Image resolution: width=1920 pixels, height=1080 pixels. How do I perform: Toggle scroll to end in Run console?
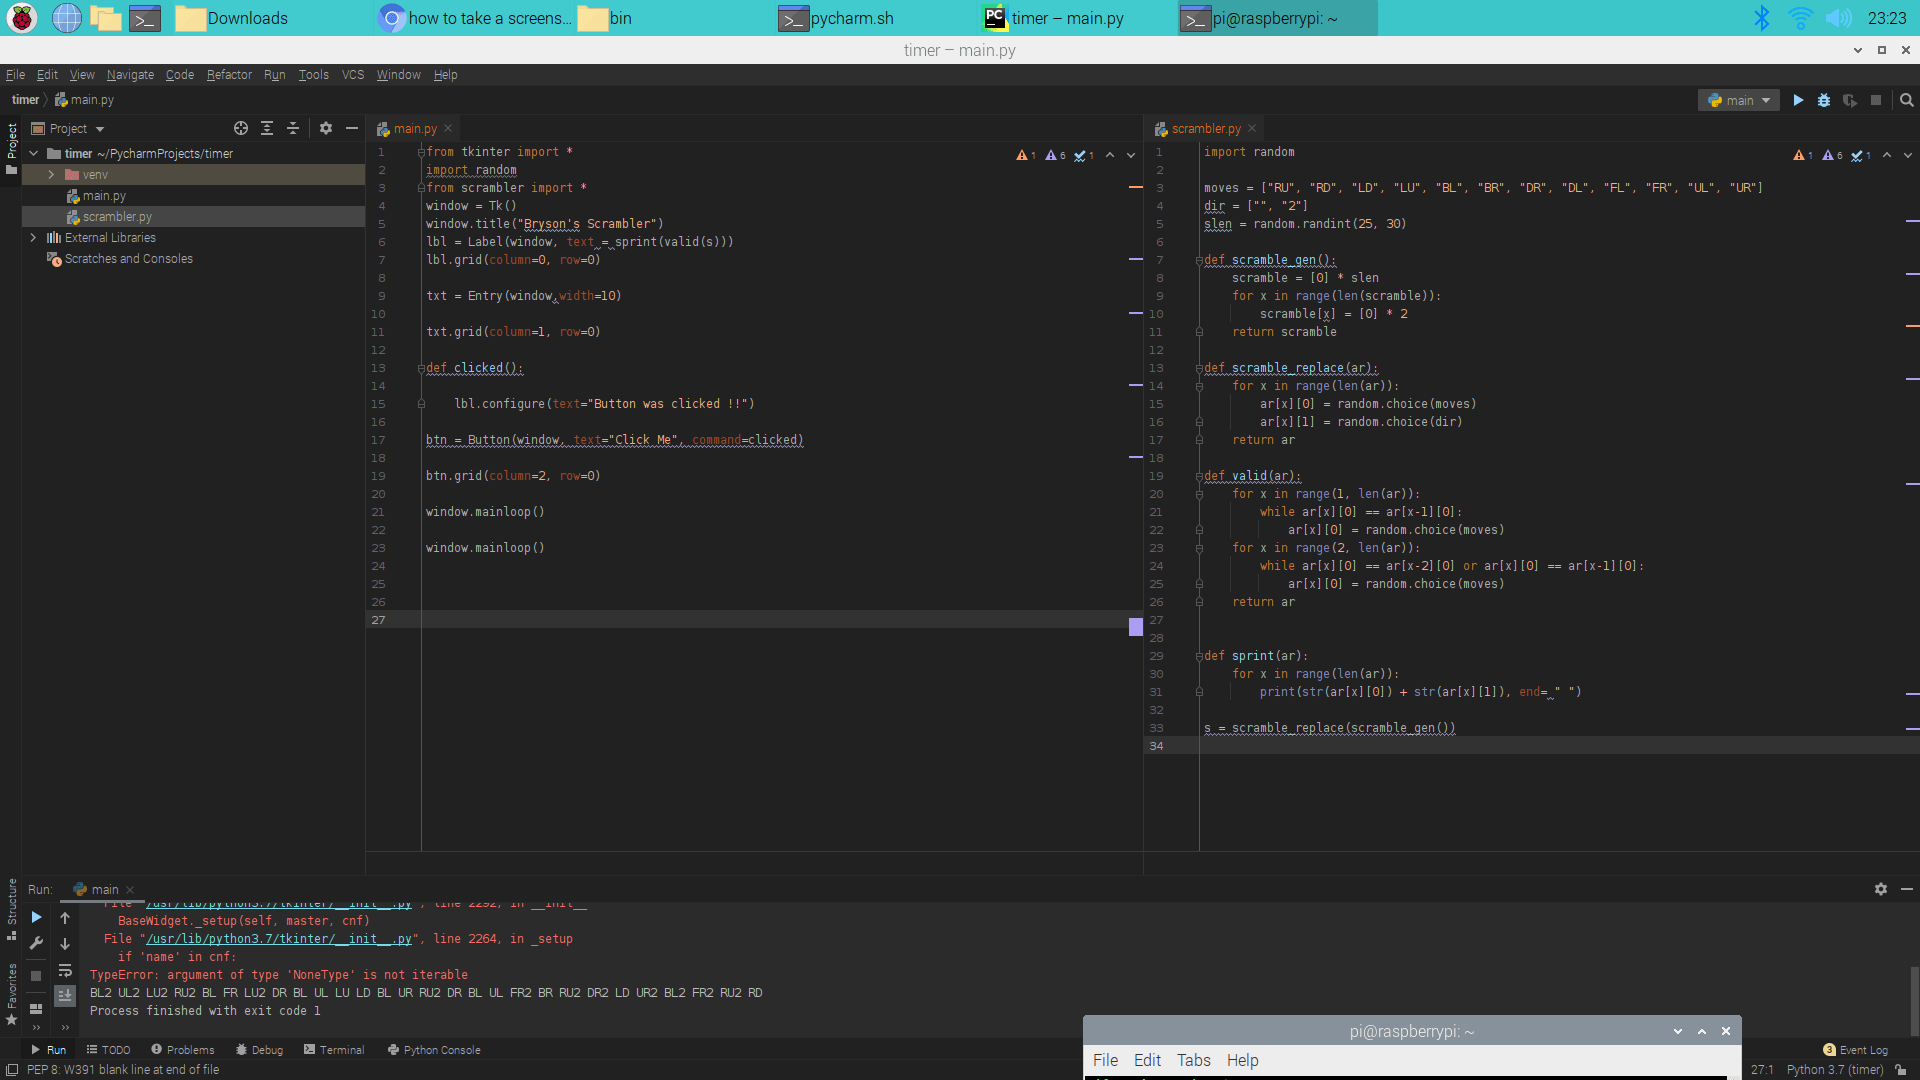(65, 995)
